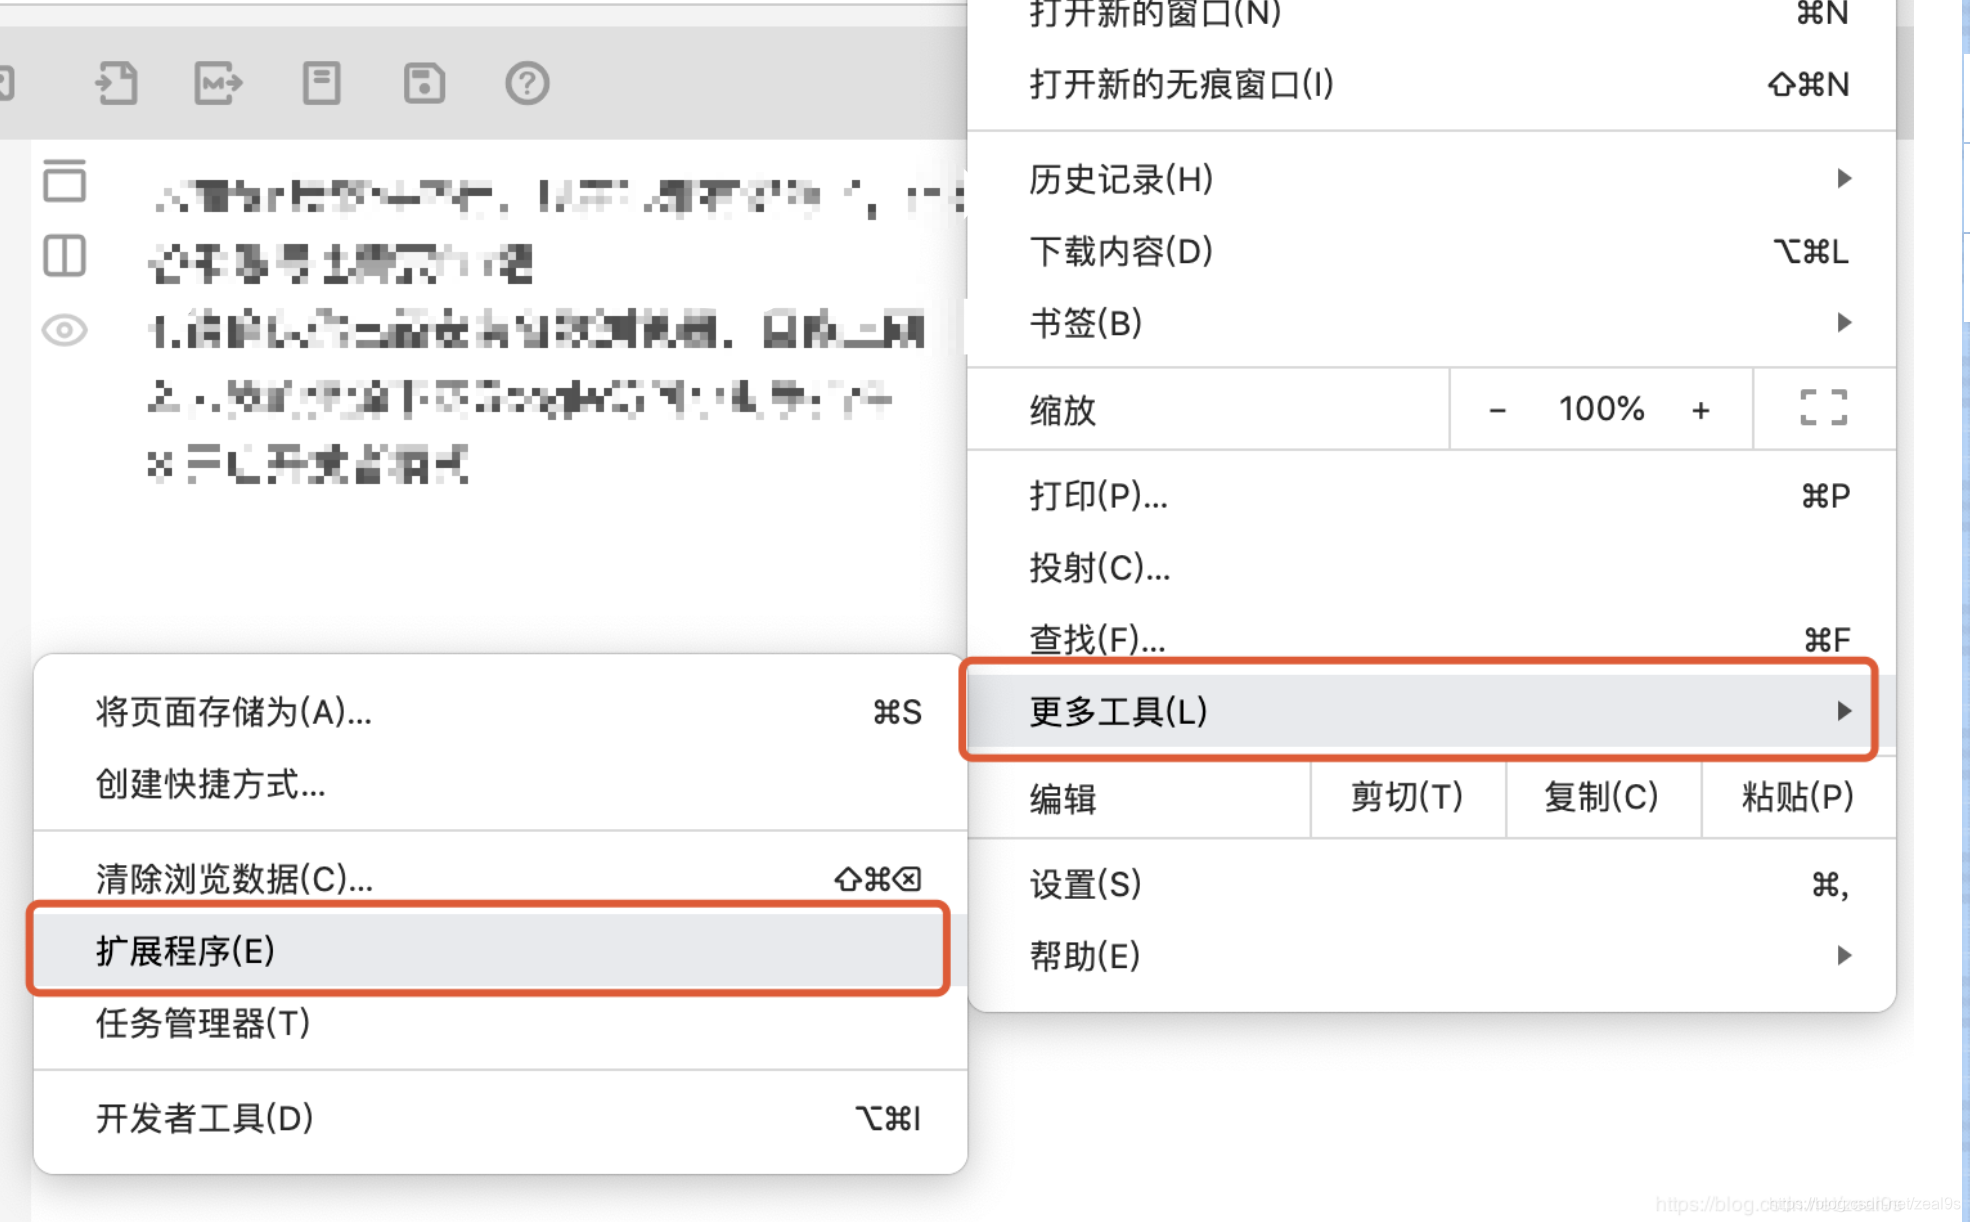Click the import file icon in editor toolbar

pyautogui.click(x=116, y=83)
